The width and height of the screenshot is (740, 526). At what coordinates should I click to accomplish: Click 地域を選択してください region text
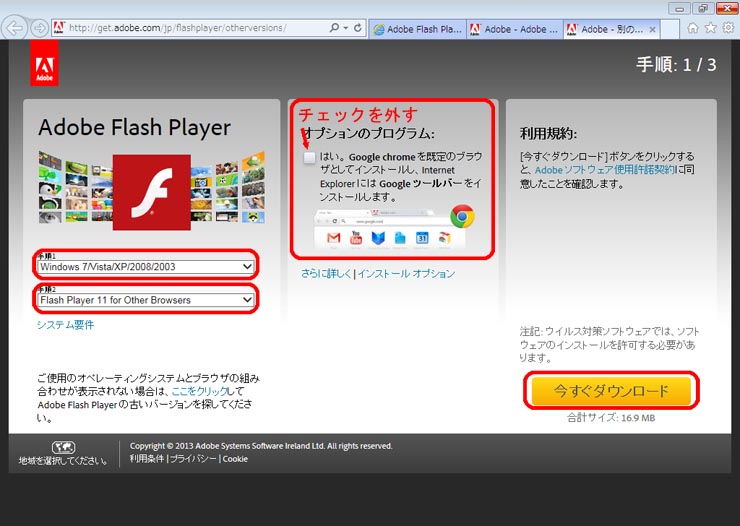click(63, 461)
